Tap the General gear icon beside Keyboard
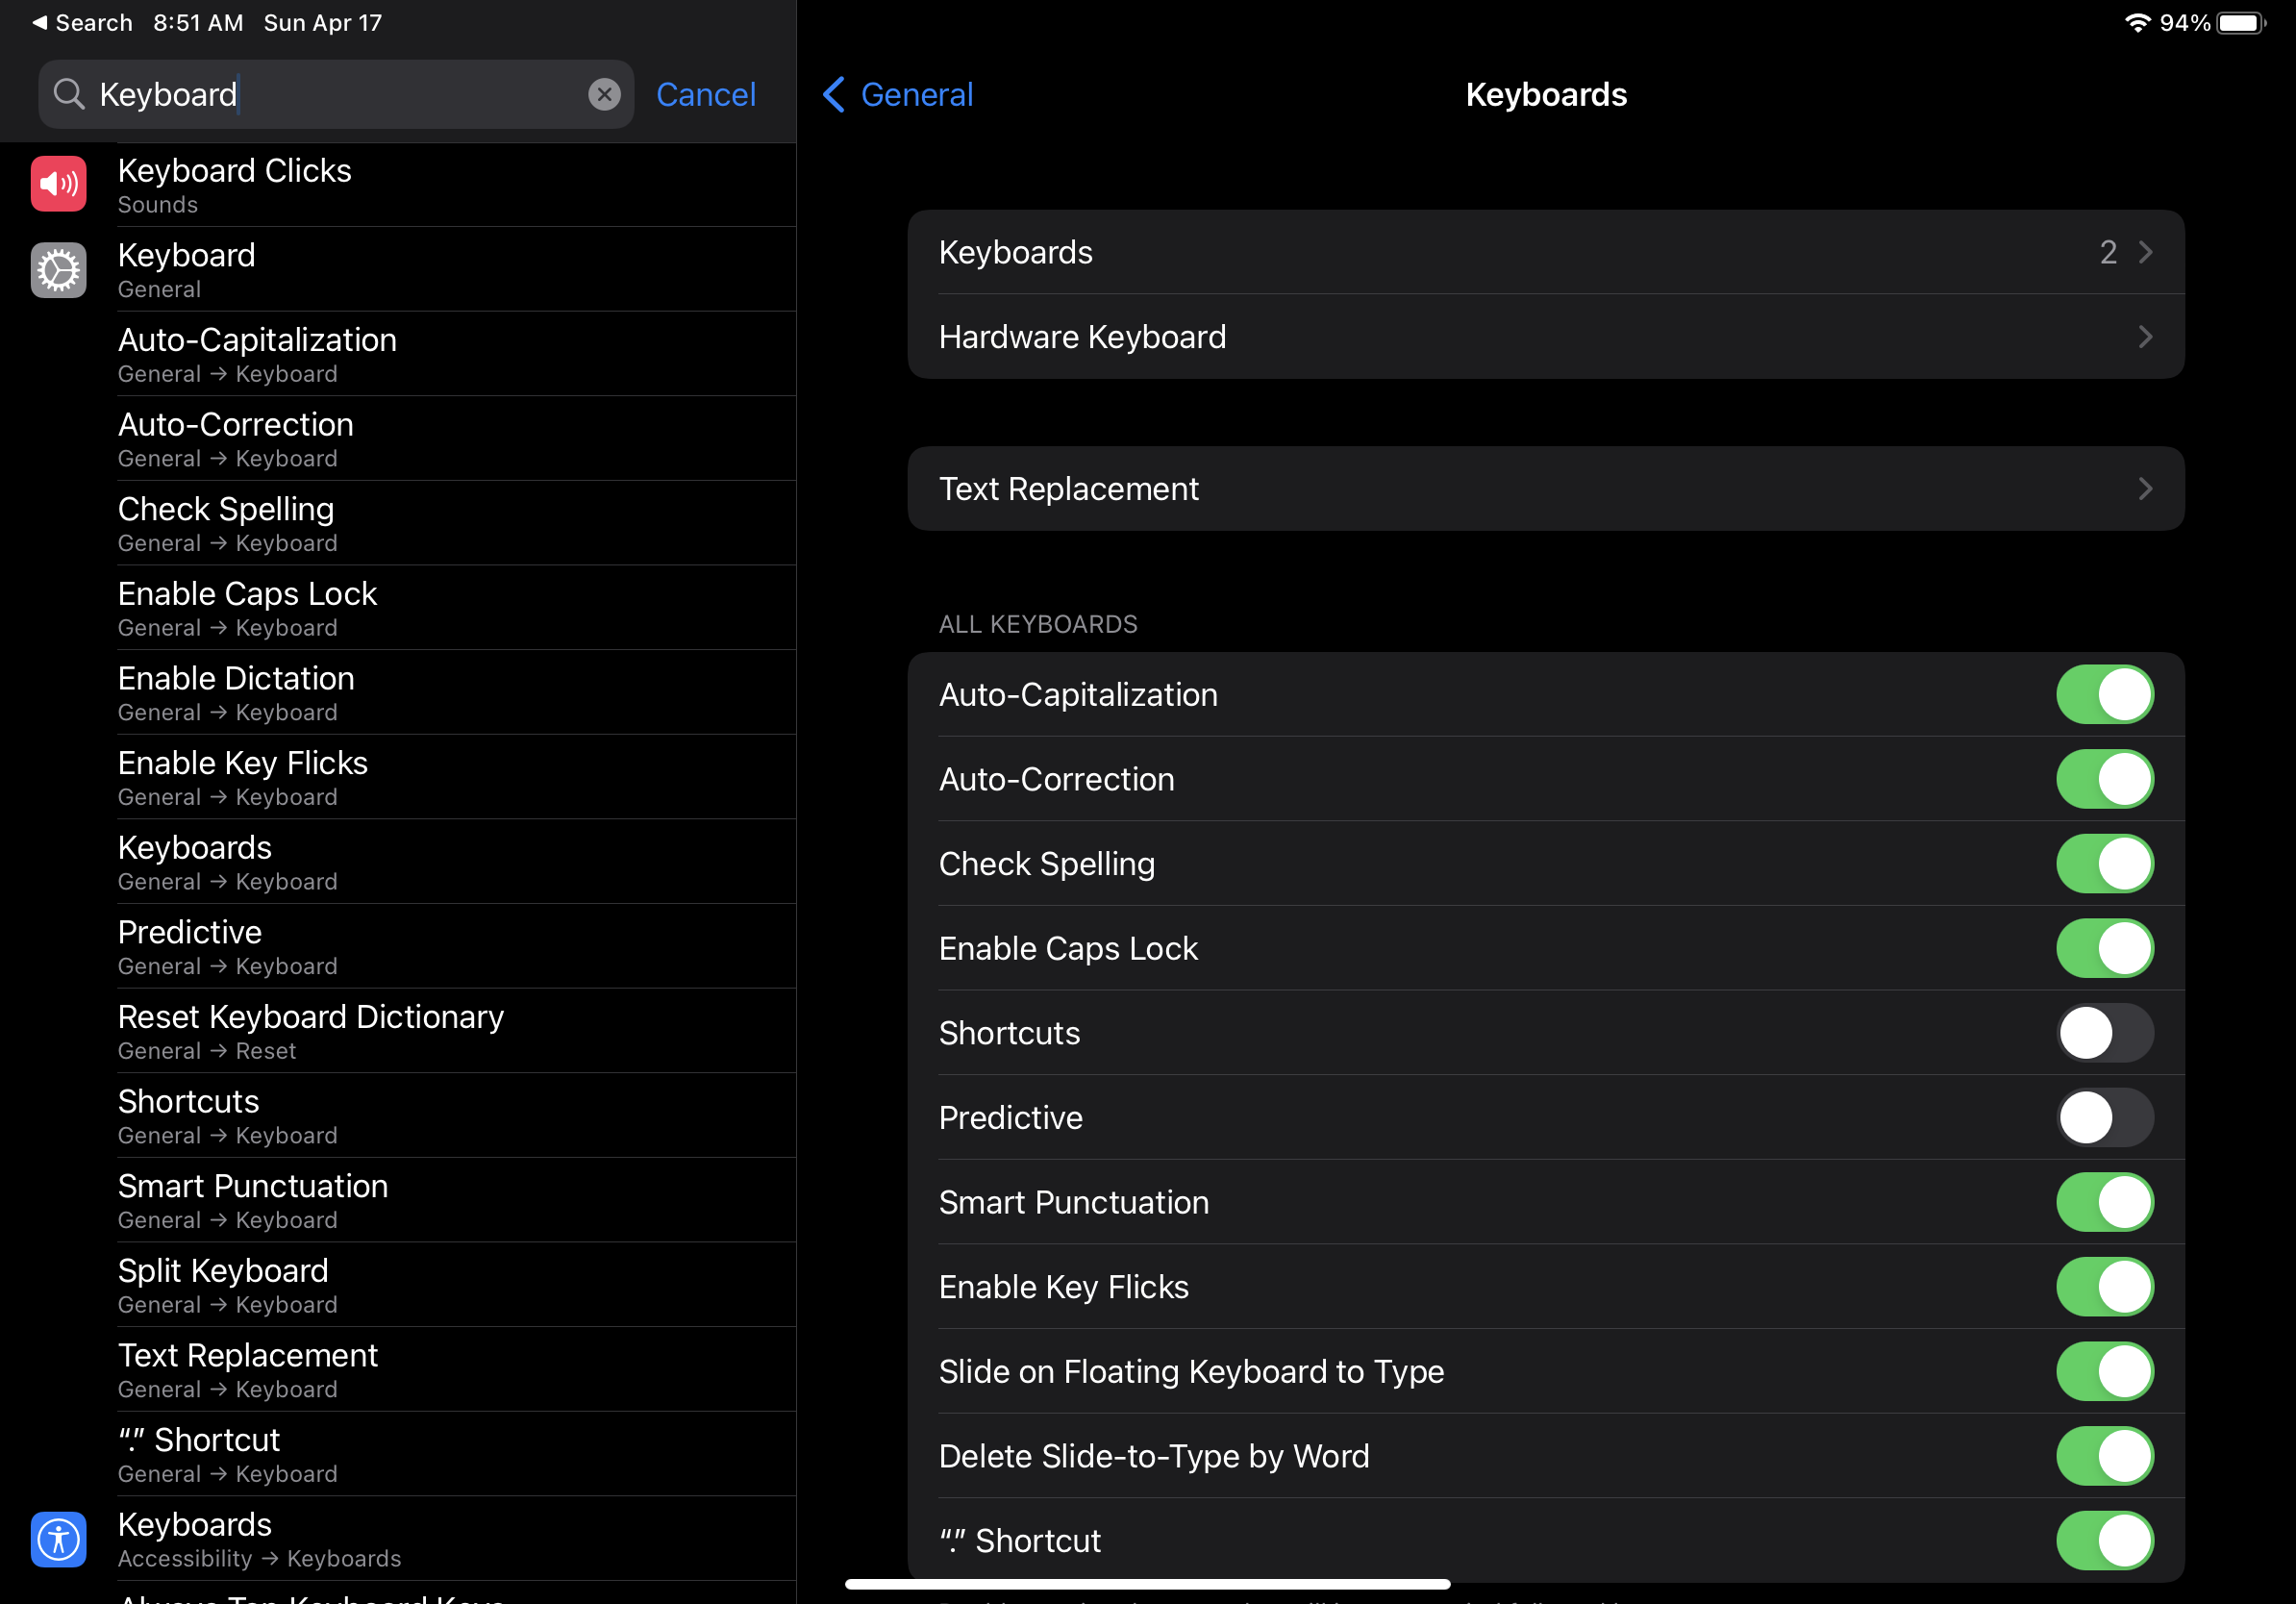The width and height of the screenshot is (2296, 1604). point(58,270)
